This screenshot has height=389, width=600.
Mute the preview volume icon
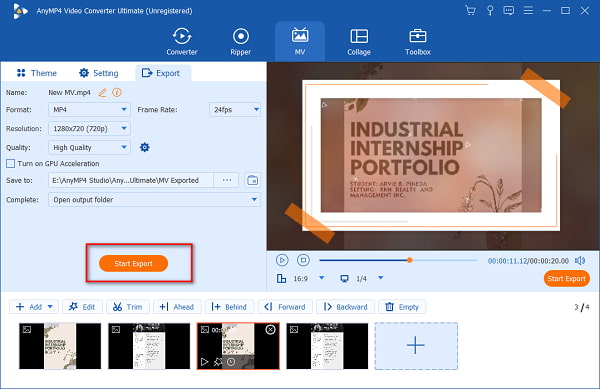[580, 260]
